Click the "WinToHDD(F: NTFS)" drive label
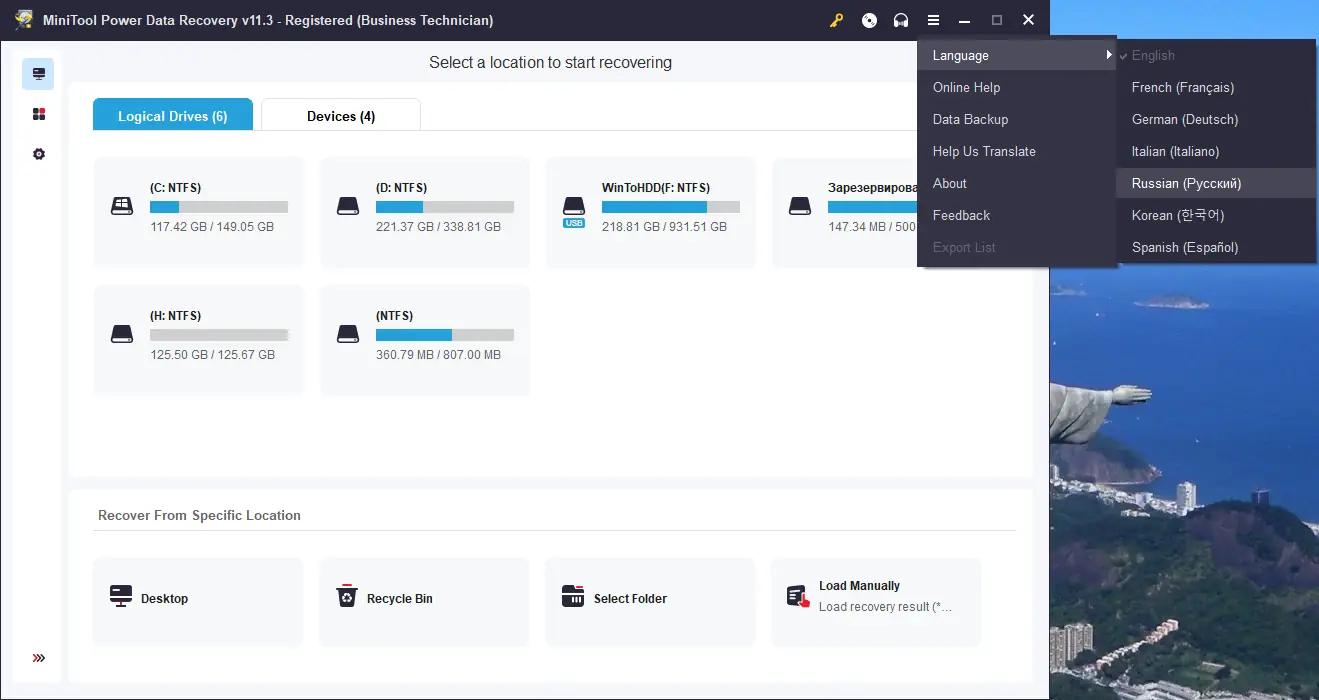 (656, 187)
